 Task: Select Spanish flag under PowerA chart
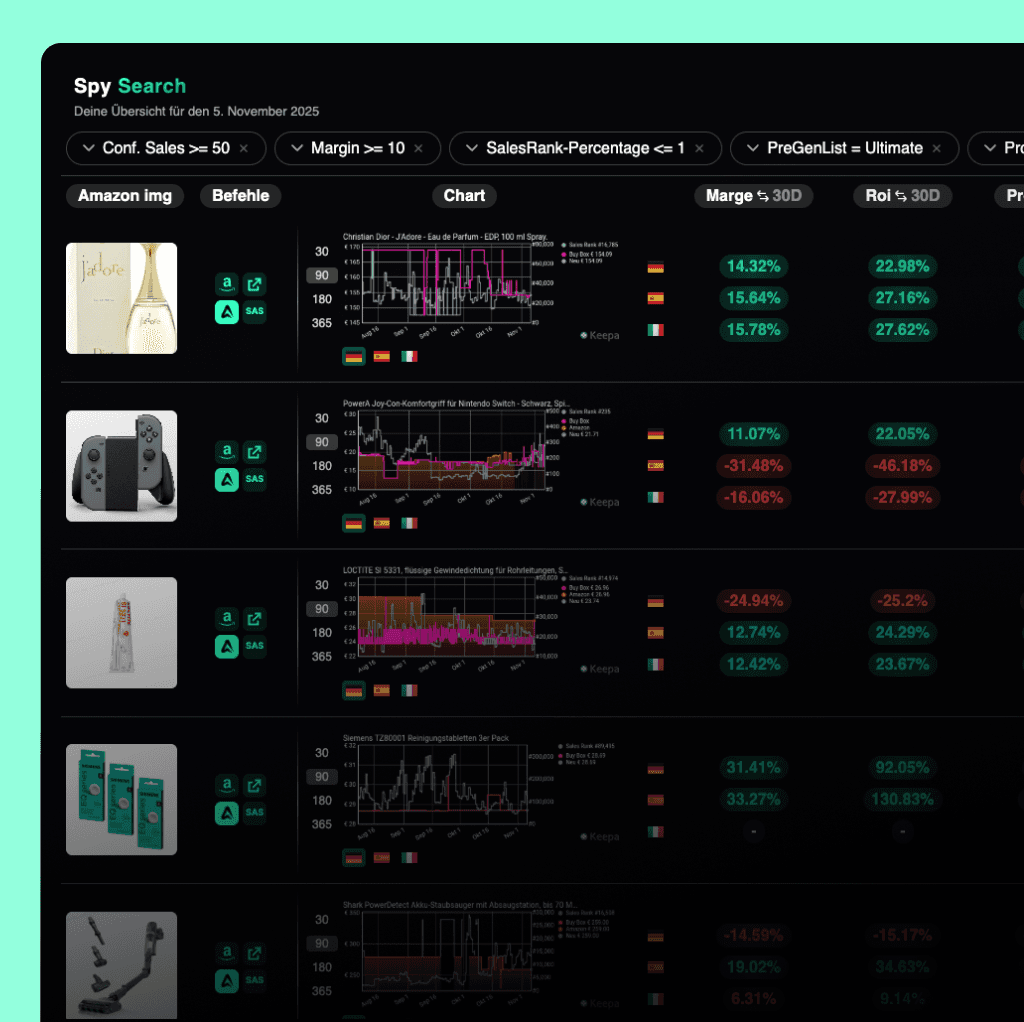pos(381,523)
